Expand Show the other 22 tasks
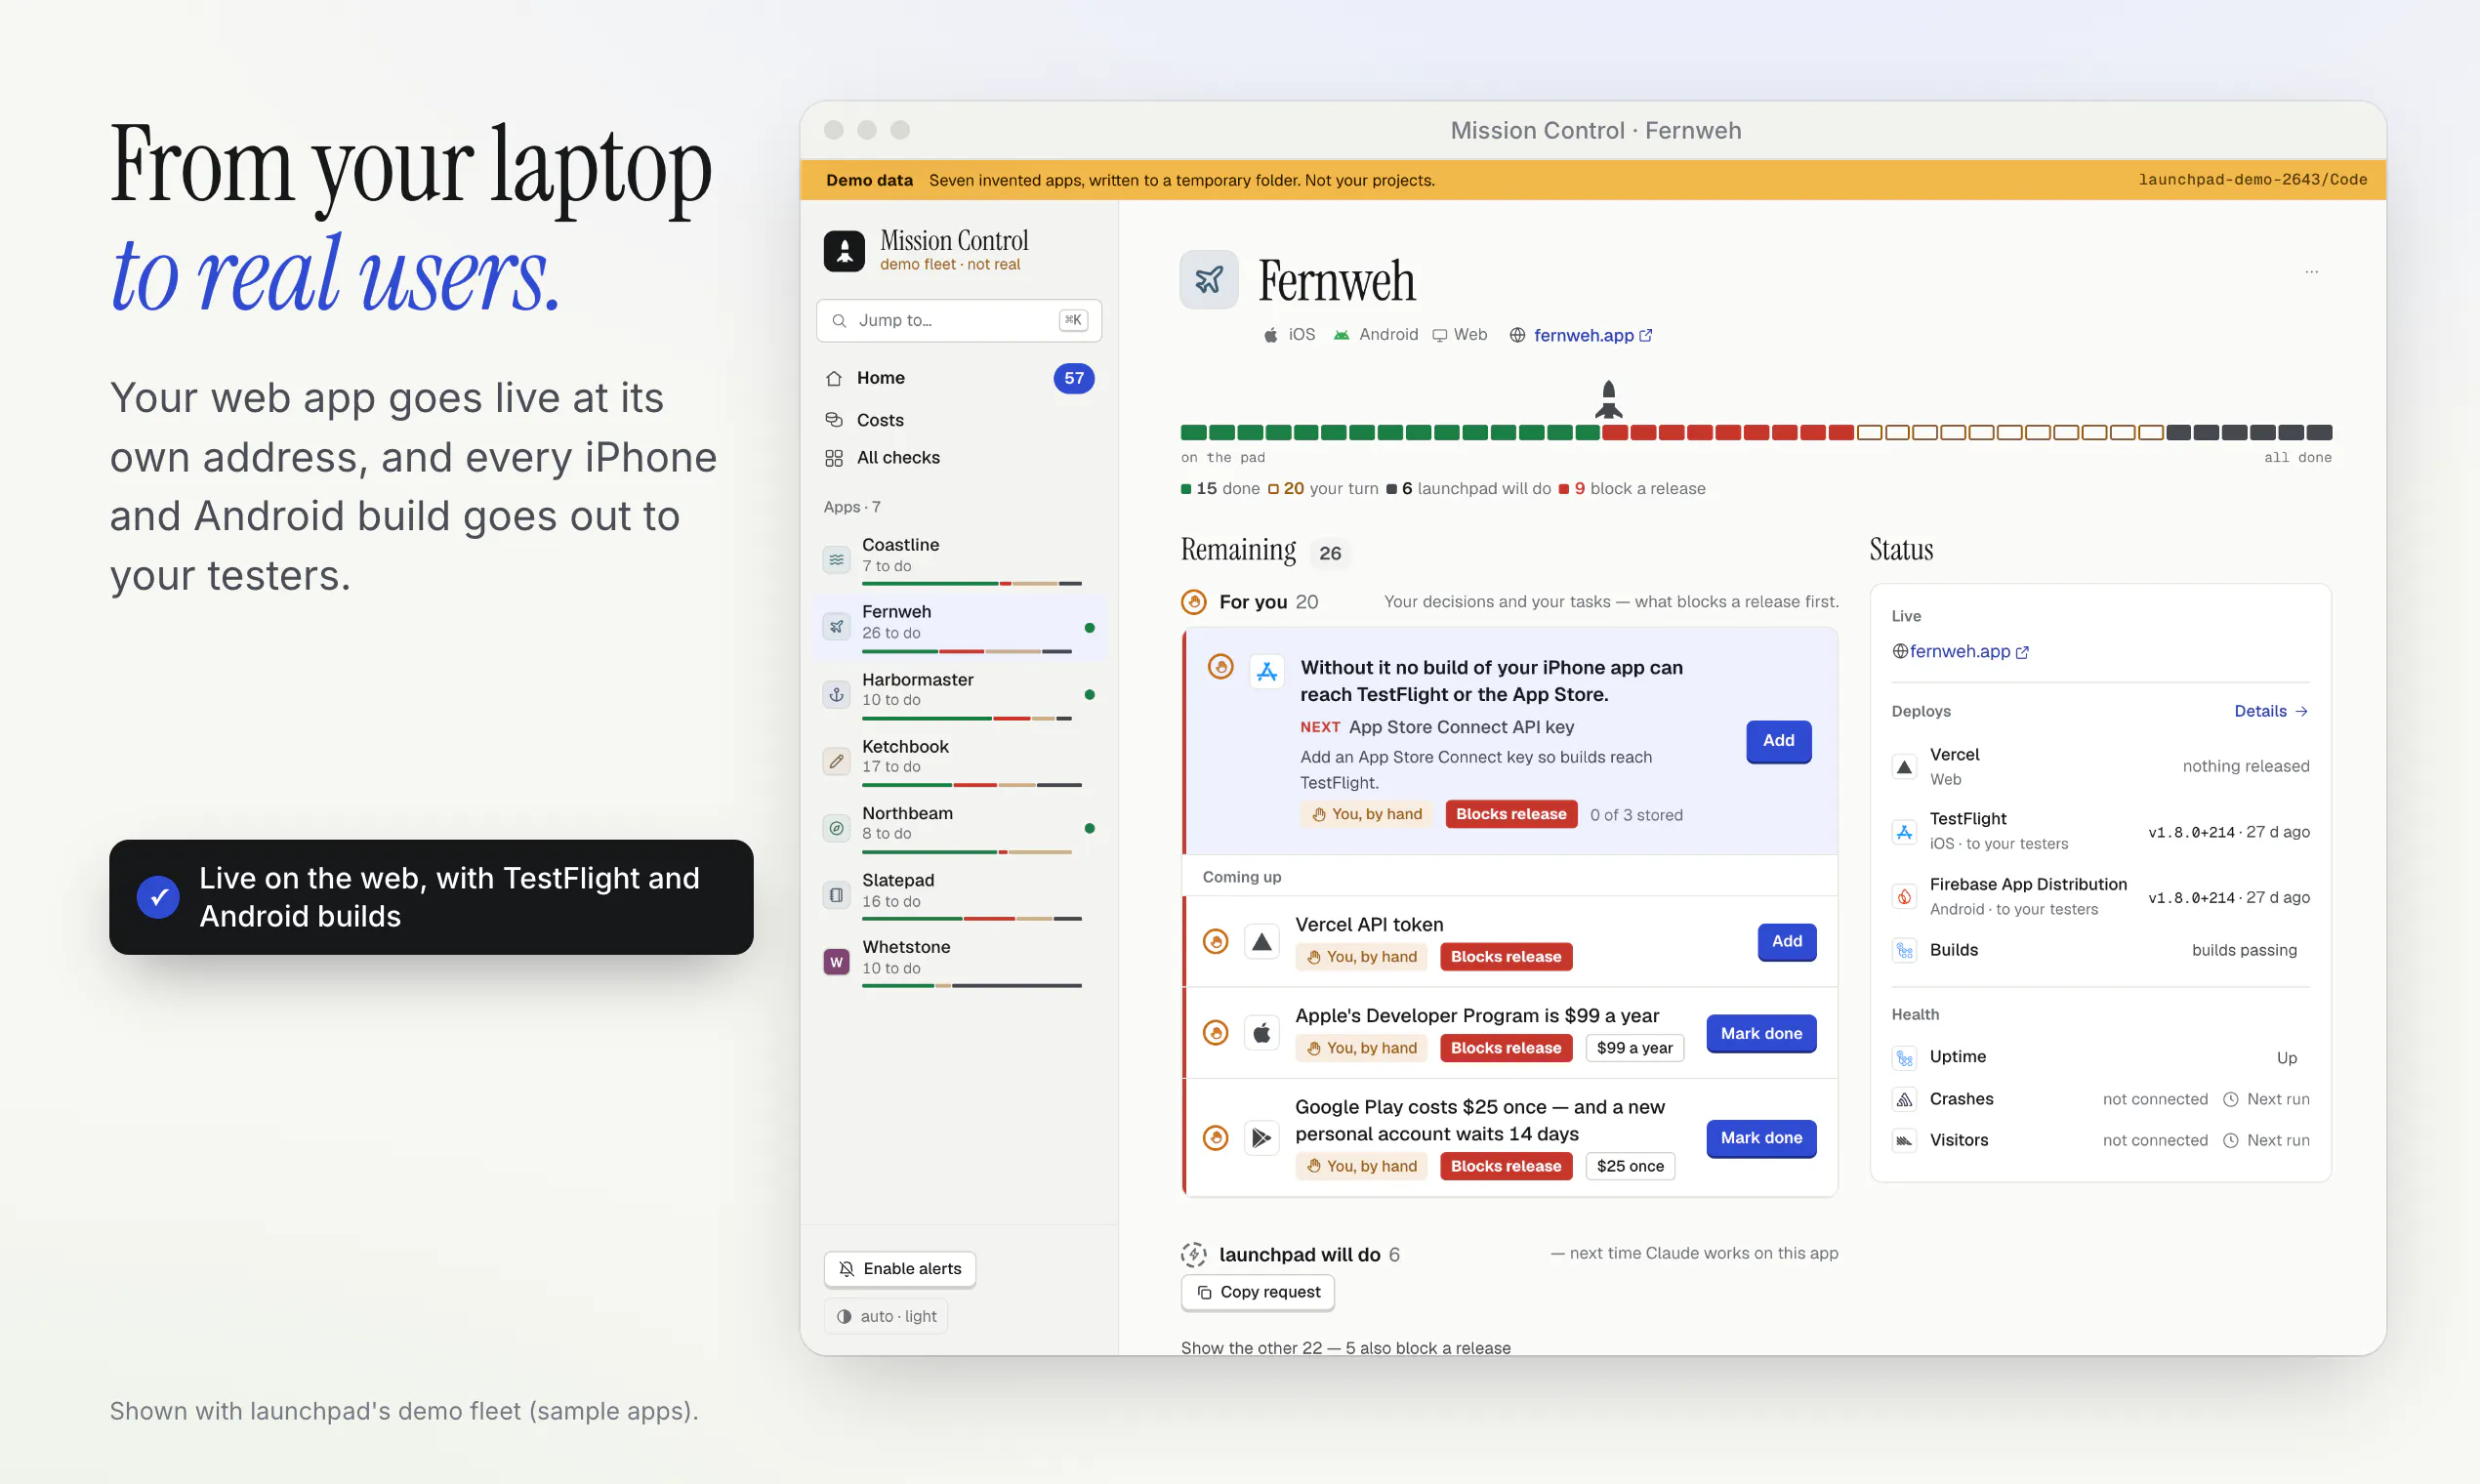 pyautogui.click(x=1345, y=1347)
